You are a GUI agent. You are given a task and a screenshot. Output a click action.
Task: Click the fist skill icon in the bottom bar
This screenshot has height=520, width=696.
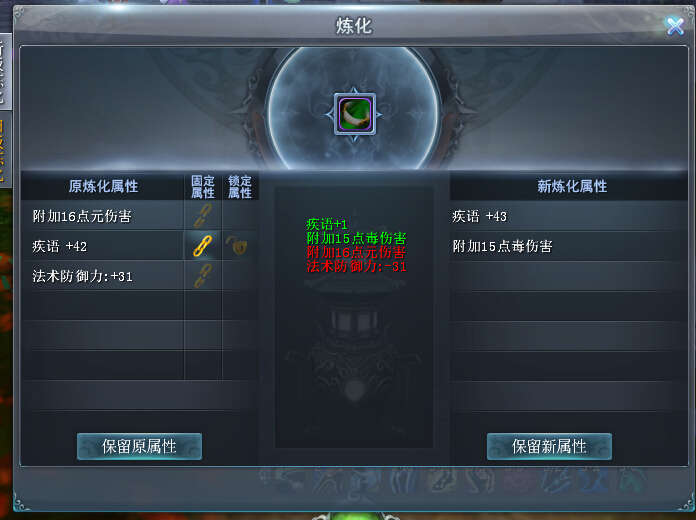479,480
